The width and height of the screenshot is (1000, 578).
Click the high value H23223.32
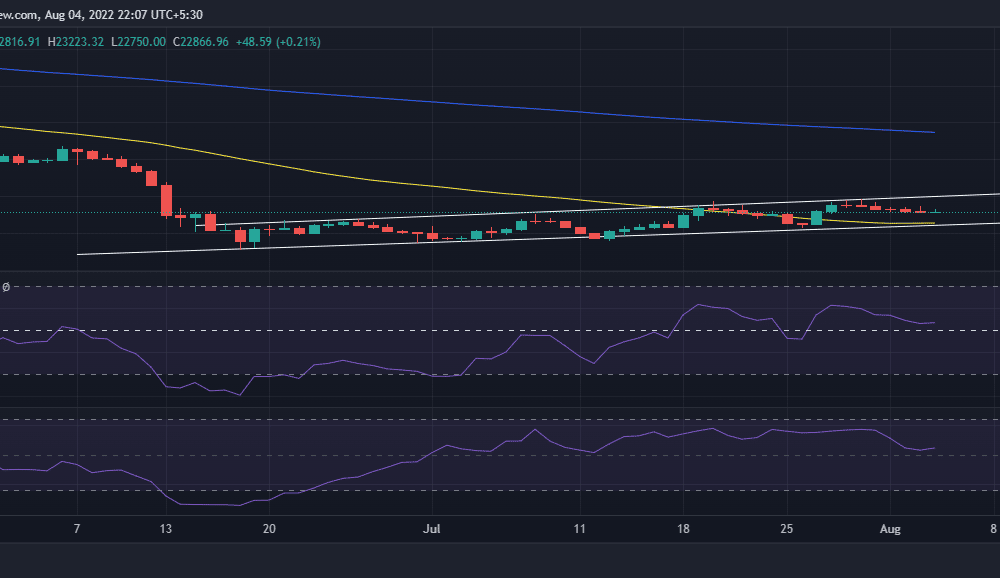(x=76, y=42)
